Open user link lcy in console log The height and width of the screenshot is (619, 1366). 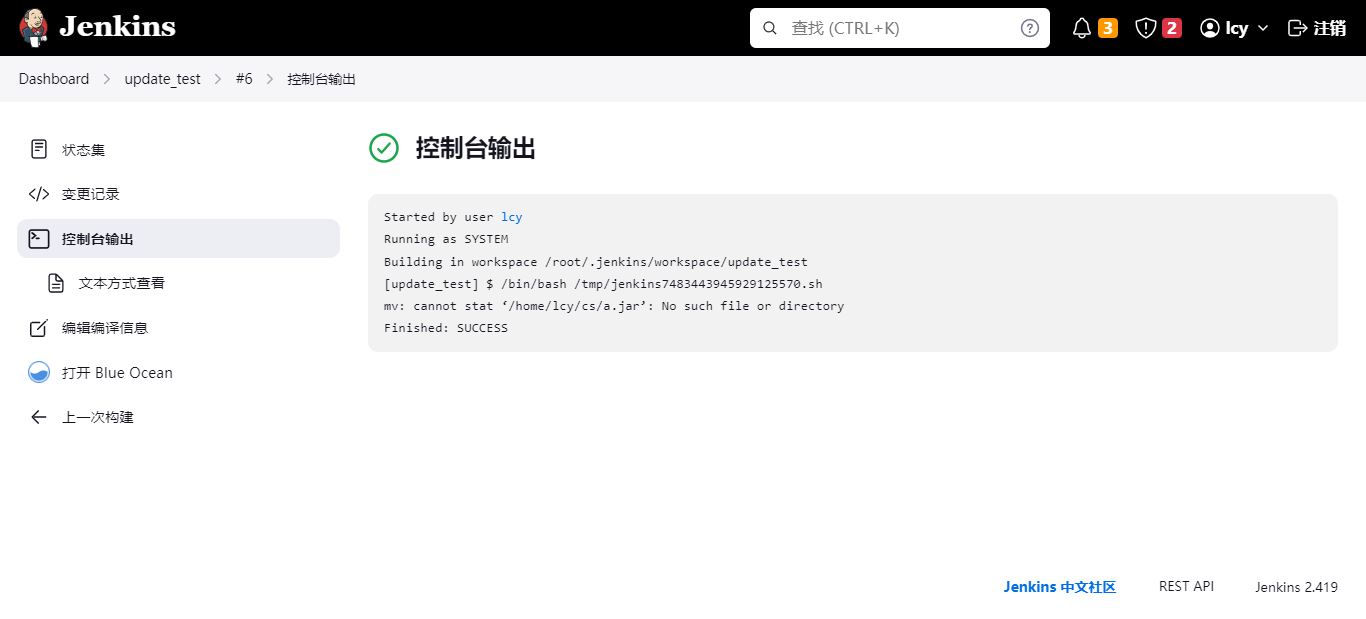tap(512, 217)
